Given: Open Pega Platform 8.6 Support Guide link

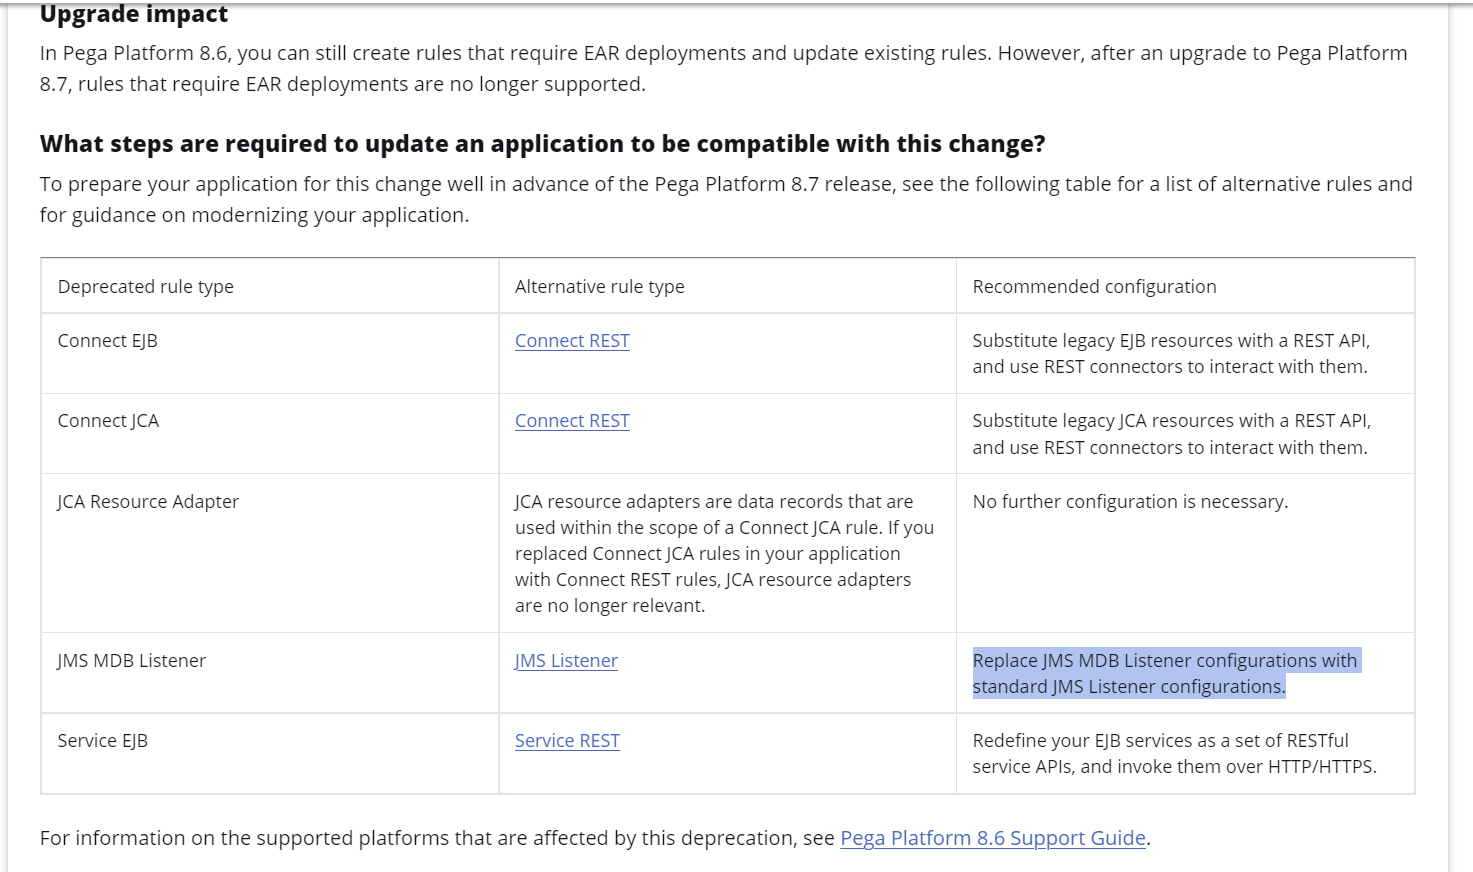Looking at the screenshot, I should click(x=993, y=838).
